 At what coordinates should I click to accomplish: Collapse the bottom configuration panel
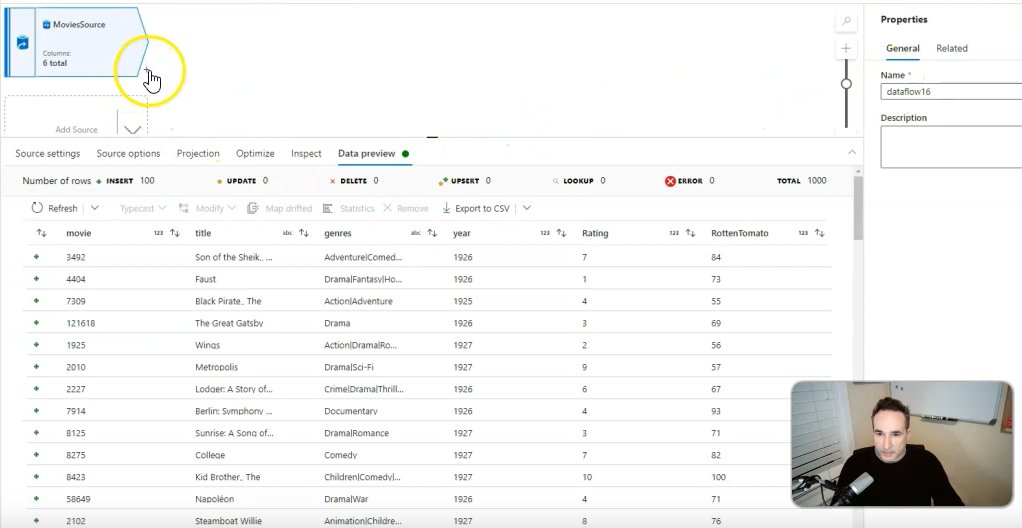point(852,152)
